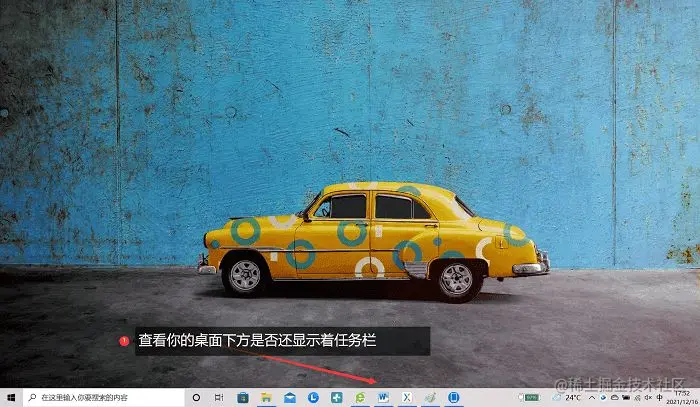The image size is (700, 407).
Task: Open Task View on the taskbar
Action: [219, 397]
